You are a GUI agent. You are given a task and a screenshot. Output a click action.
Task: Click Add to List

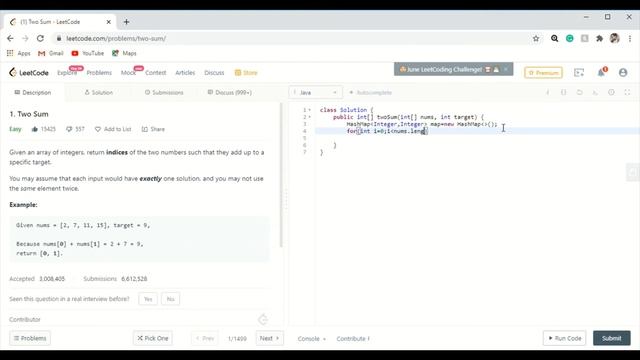point(113,129)
